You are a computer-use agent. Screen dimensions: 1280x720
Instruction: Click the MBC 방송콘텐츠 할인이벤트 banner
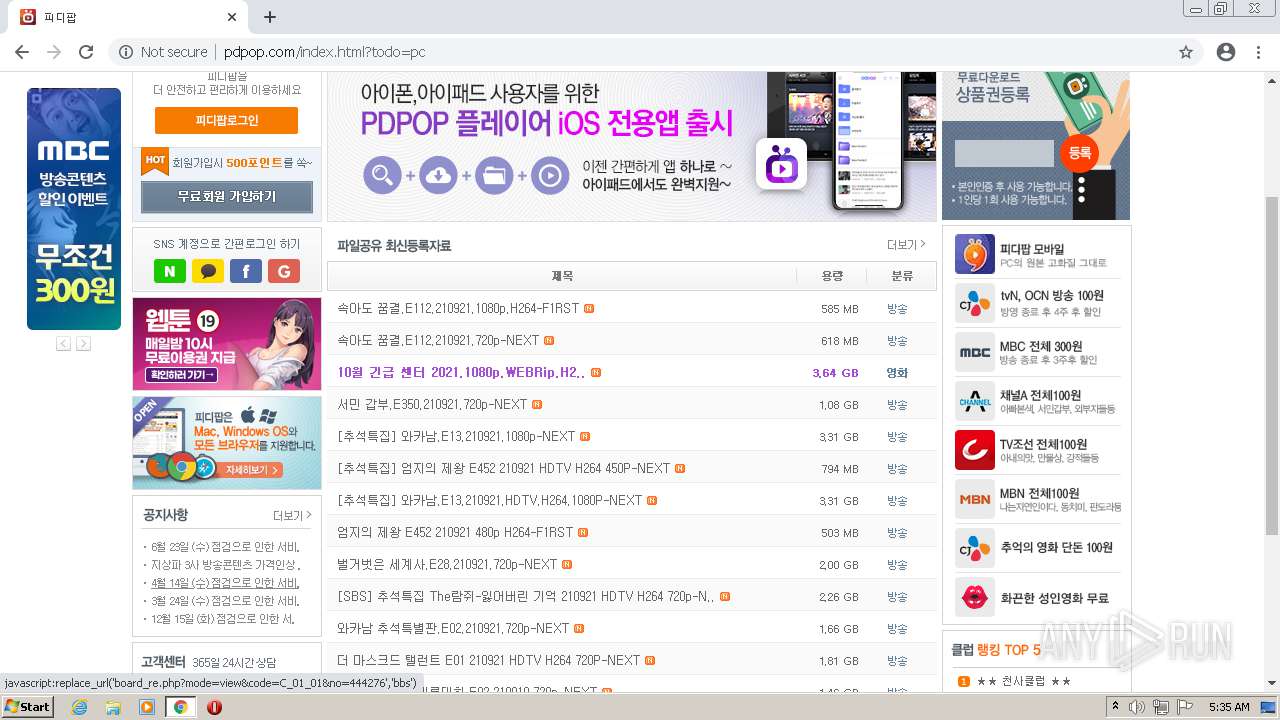coord(74,209)
